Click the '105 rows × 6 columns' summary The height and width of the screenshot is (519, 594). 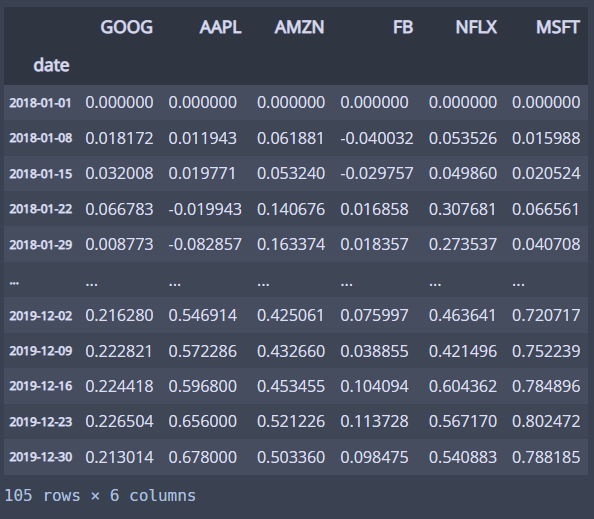point(100,496)
